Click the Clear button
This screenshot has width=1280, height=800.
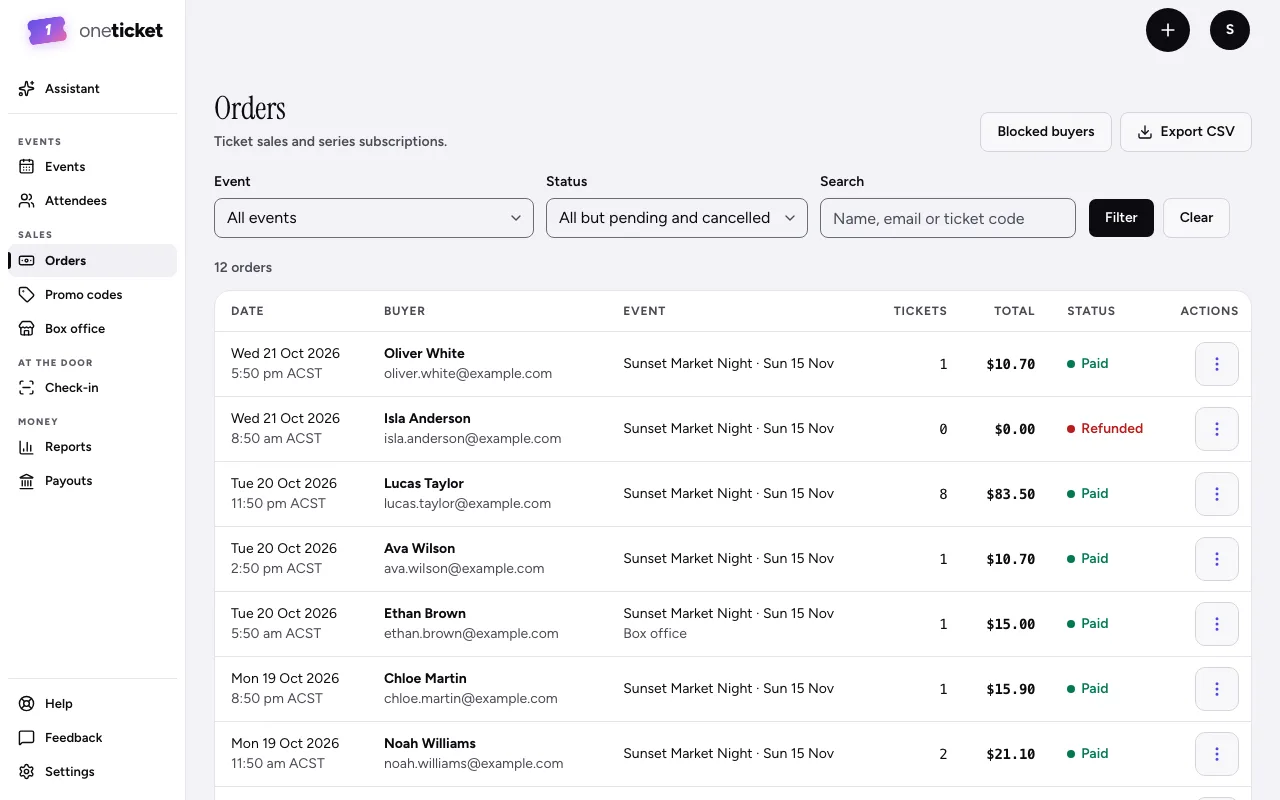click(x=1196, y=218)
